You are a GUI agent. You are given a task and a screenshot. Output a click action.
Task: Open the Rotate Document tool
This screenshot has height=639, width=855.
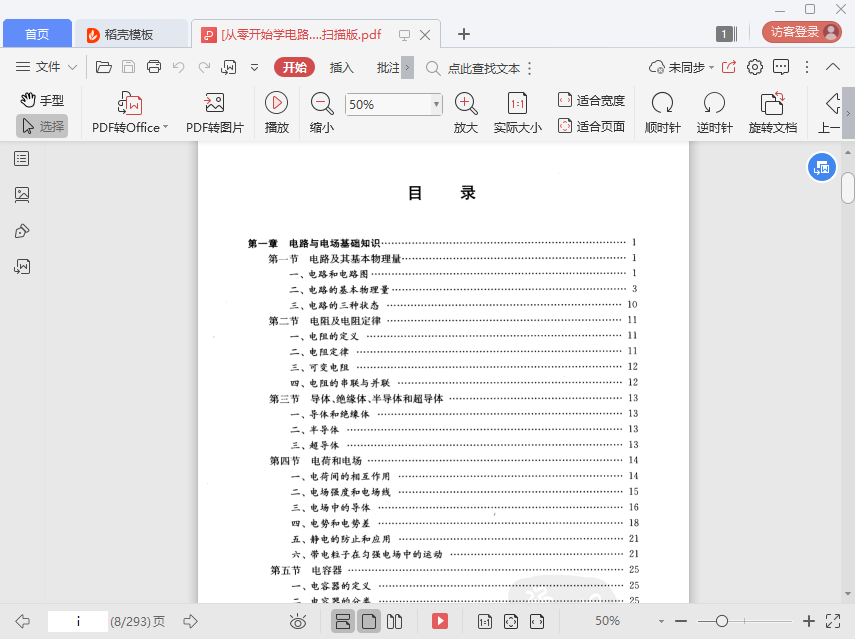(773, 113)
